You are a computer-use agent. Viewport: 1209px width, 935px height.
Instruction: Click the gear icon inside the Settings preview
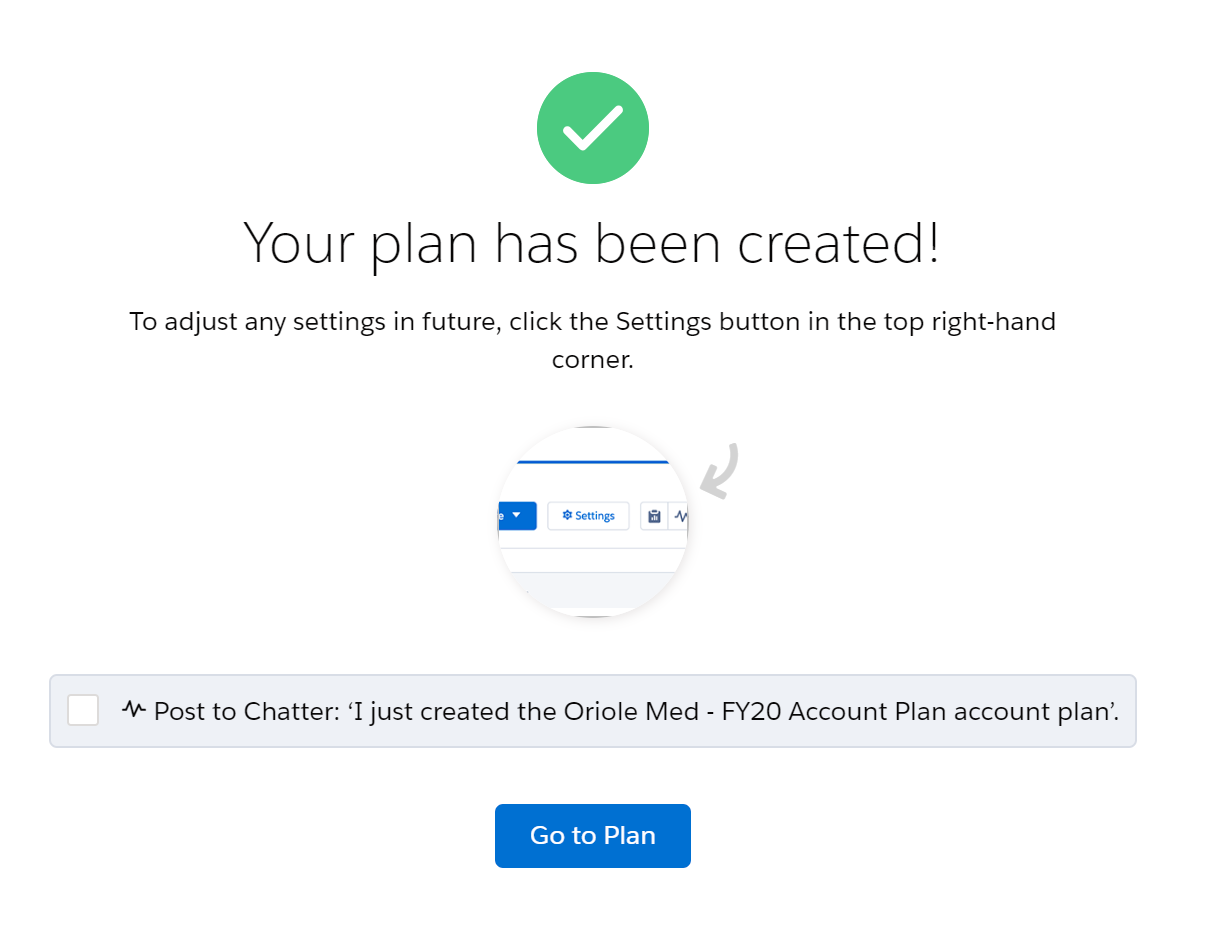567,516
